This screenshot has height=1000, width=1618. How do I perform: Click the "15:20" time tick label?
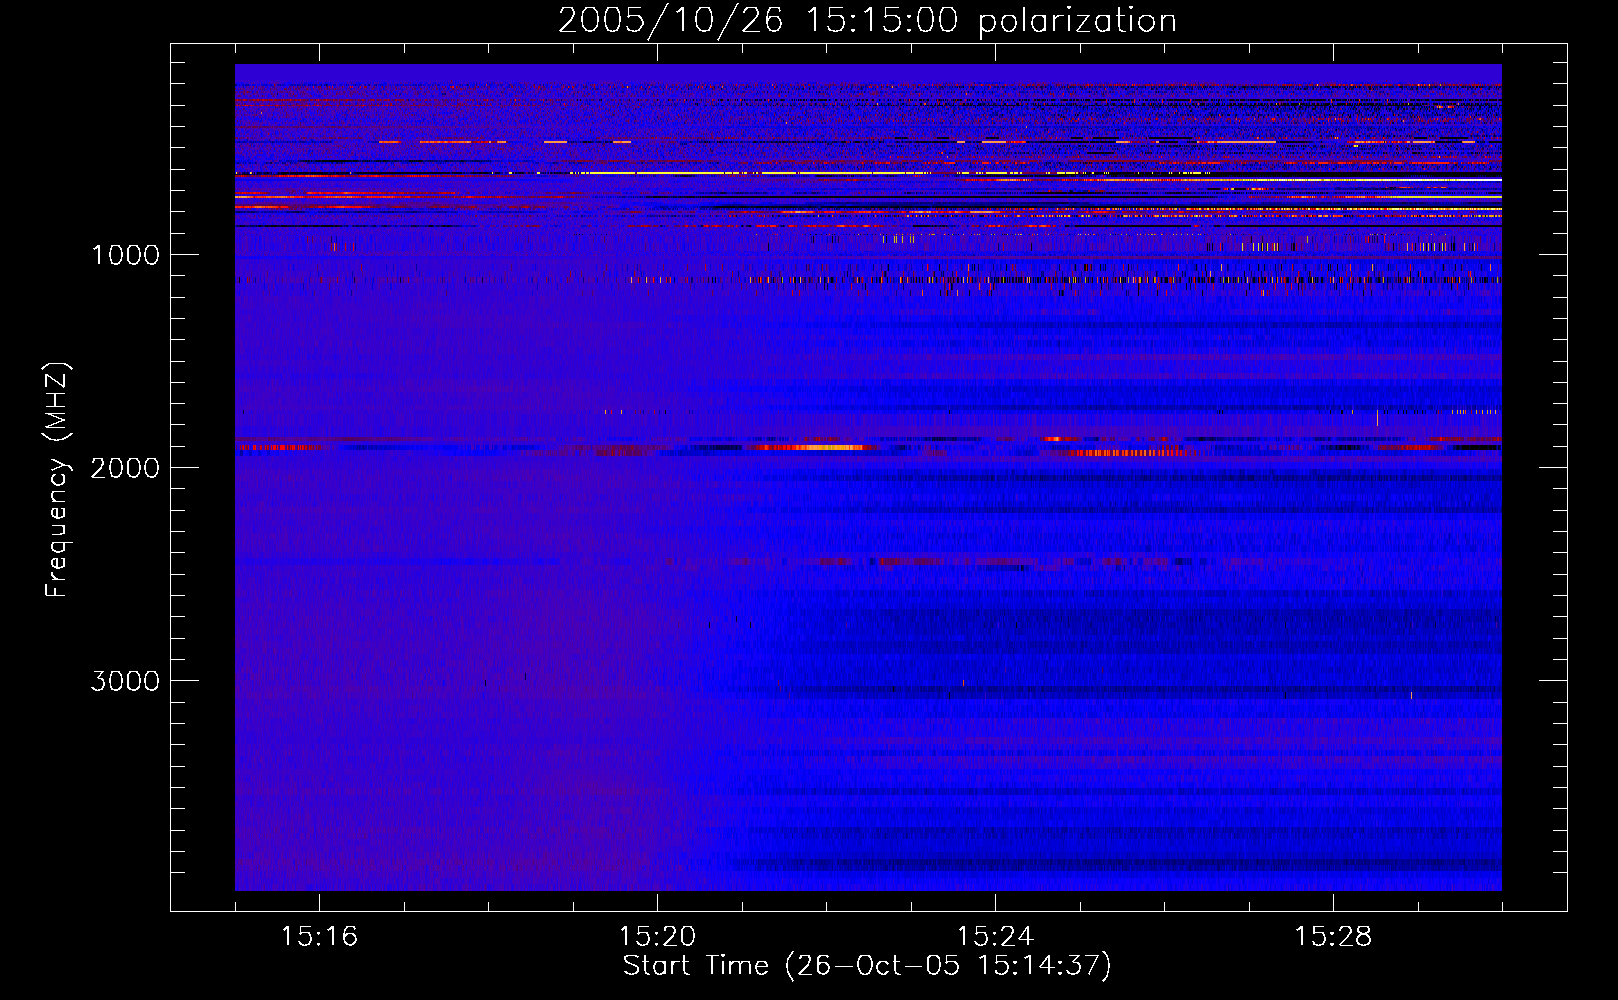[657, 937]
